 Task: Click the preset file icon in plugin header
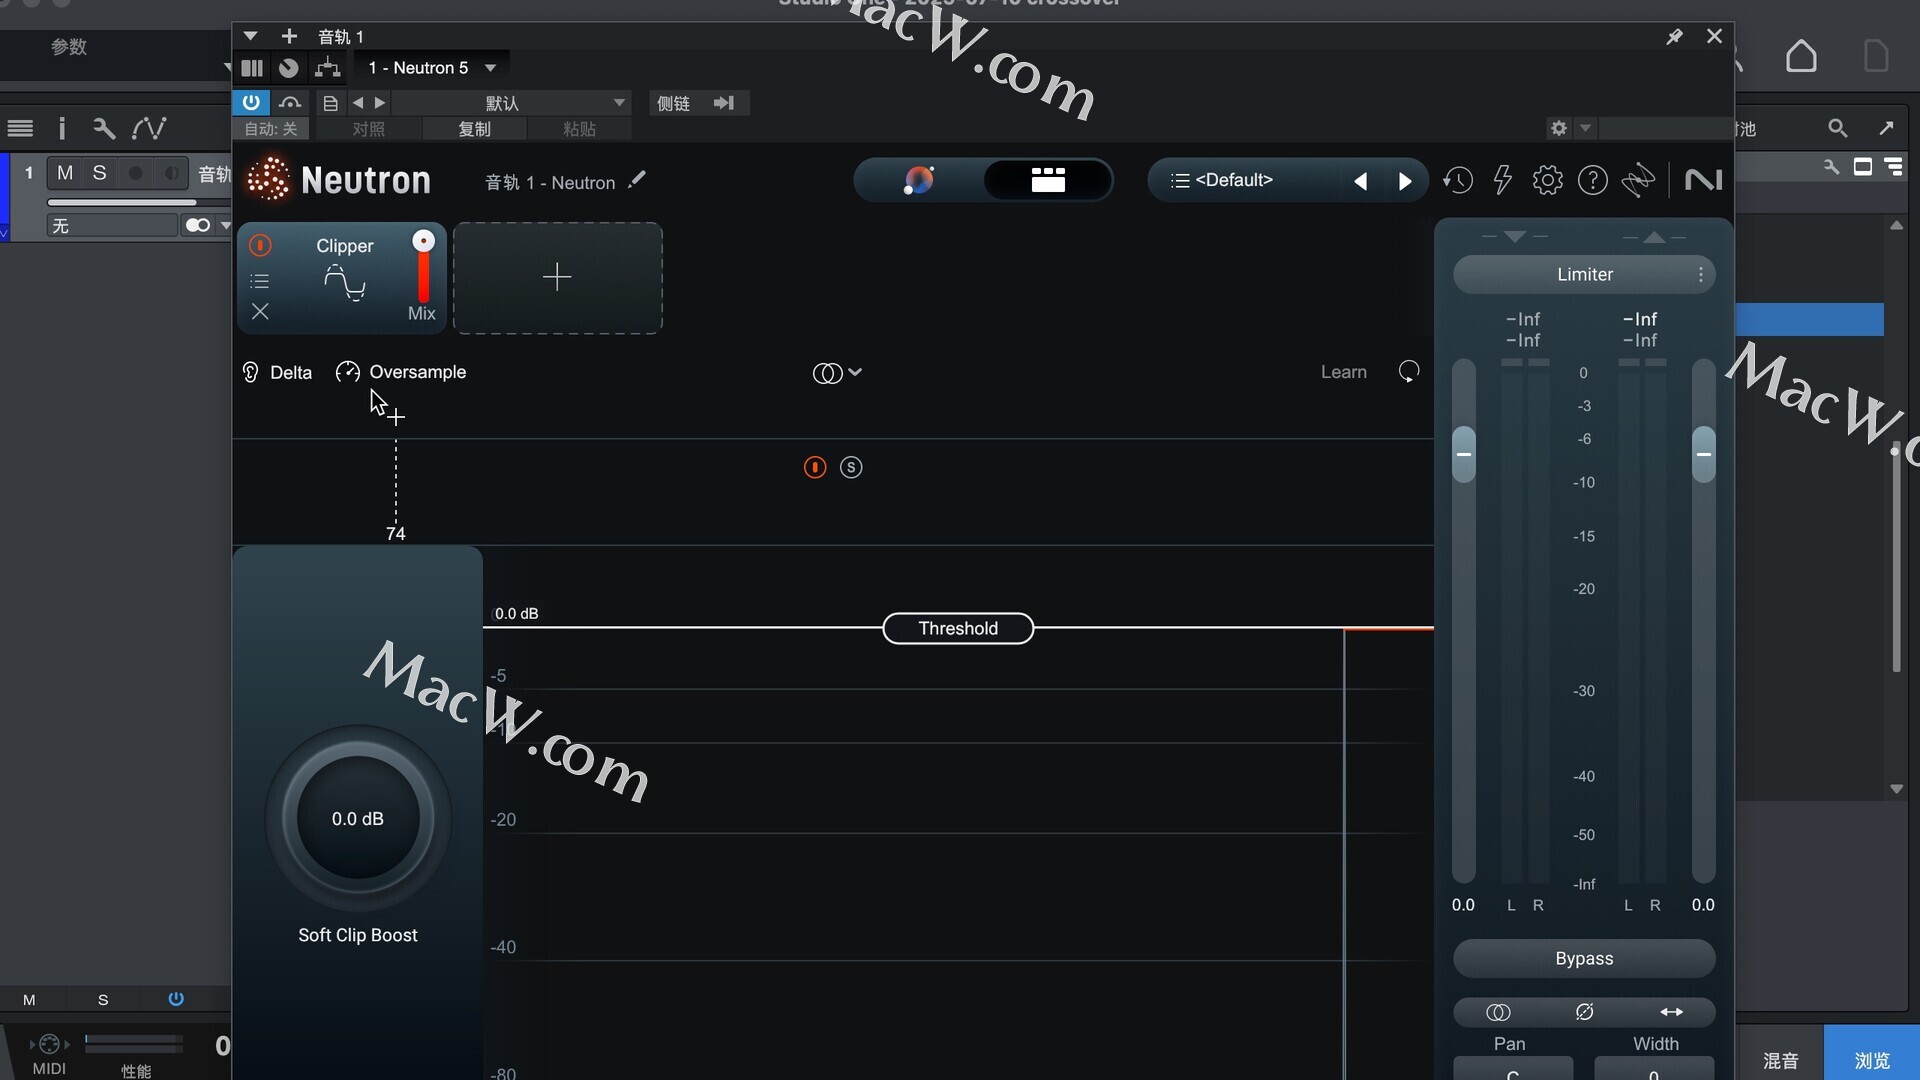point(330,103)
